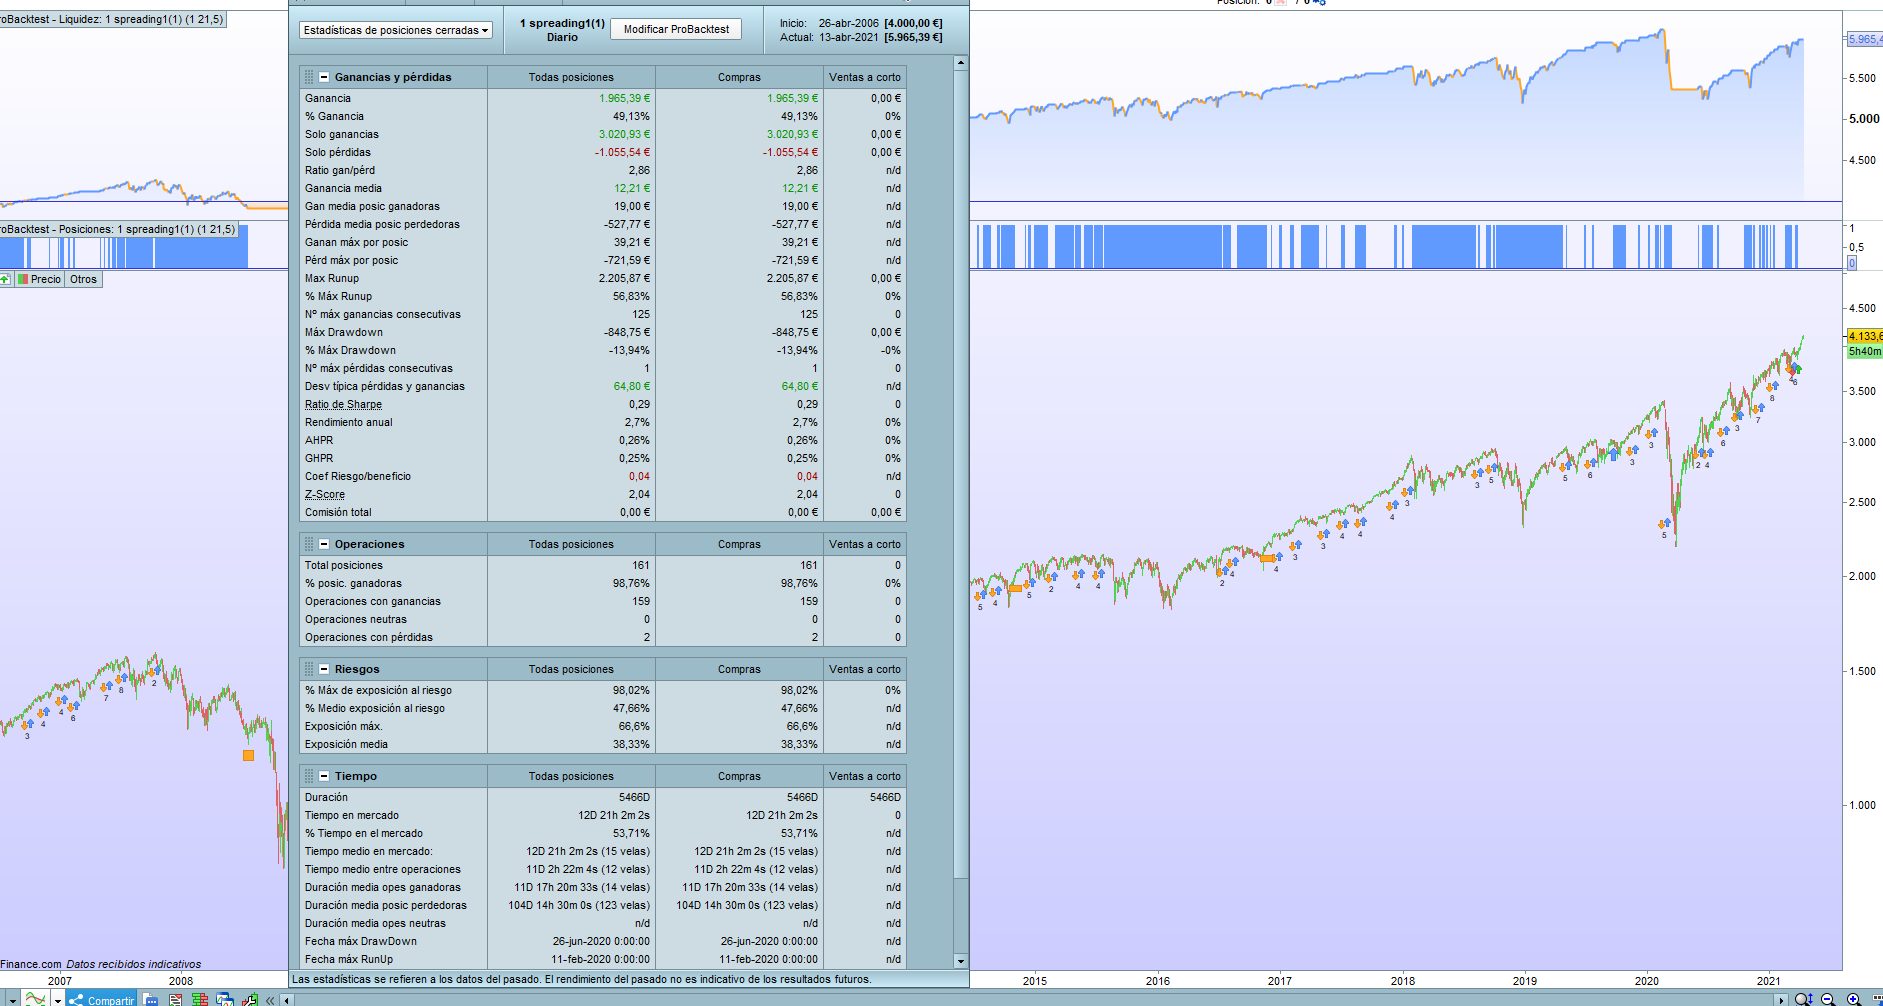Grab the Ganancias y pérdidas drag handle
Image resolution: width=1883 pixels, height=1006 pixels.
[309, 77]
